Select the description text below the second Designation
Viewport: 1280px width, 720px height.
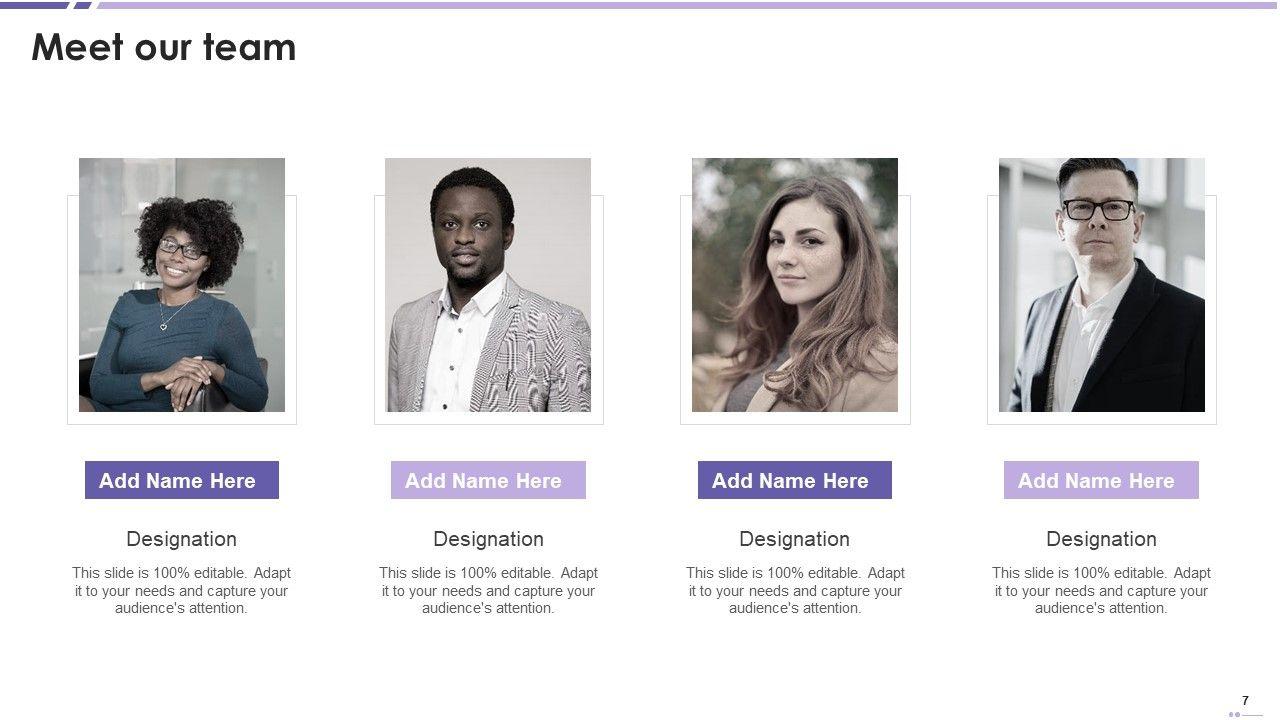(x=488, y=590)
